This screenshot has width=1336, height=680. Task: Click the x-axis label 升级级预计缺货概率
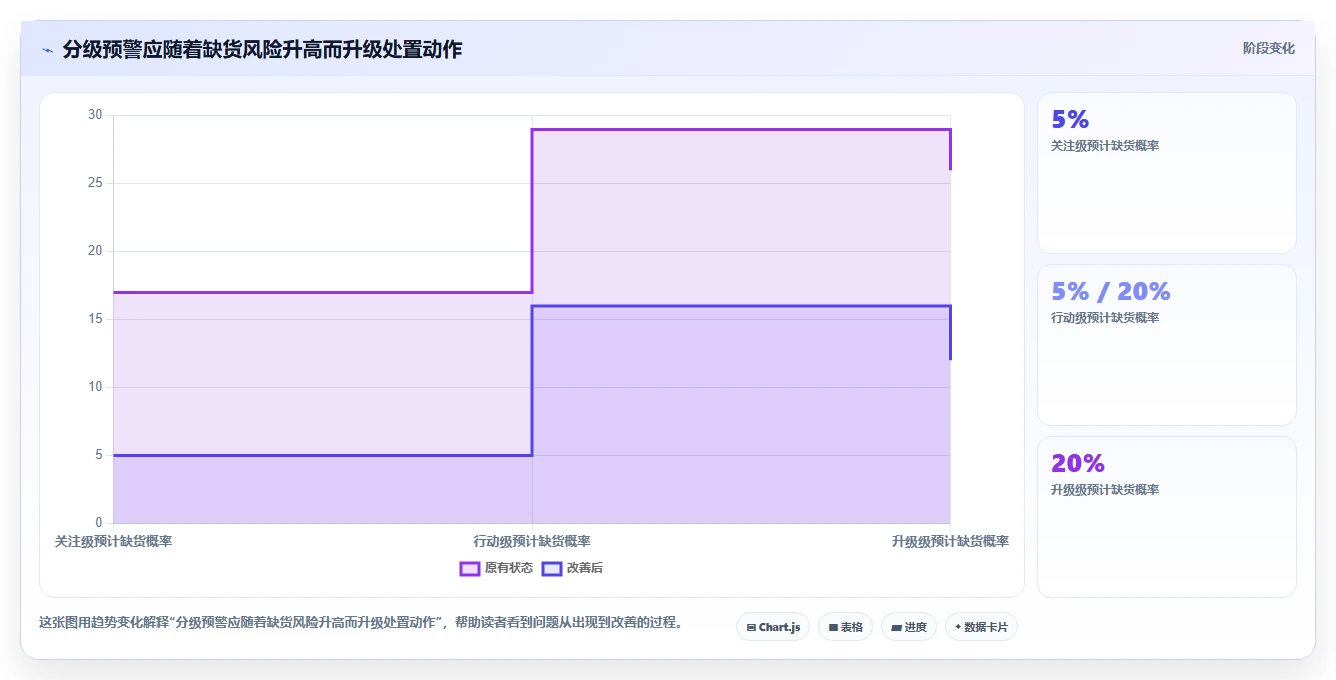pos(950,541)
